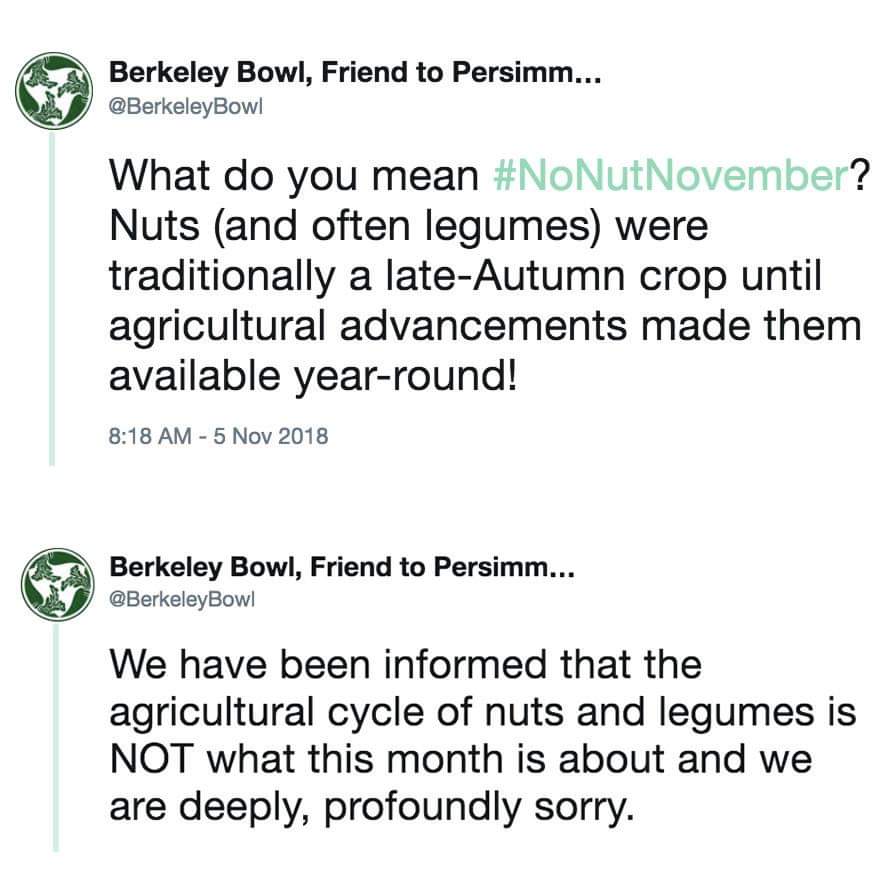Open the Berkeley Bowl avatar on the first tweet
The image size is (886, 886).
[54, 90]
